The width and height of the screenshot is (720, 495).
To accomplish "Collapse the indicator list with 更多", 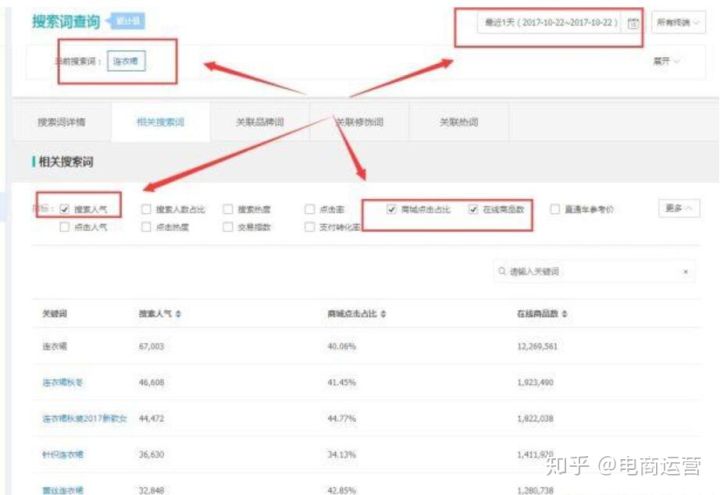I will click(x=679, y=208).
